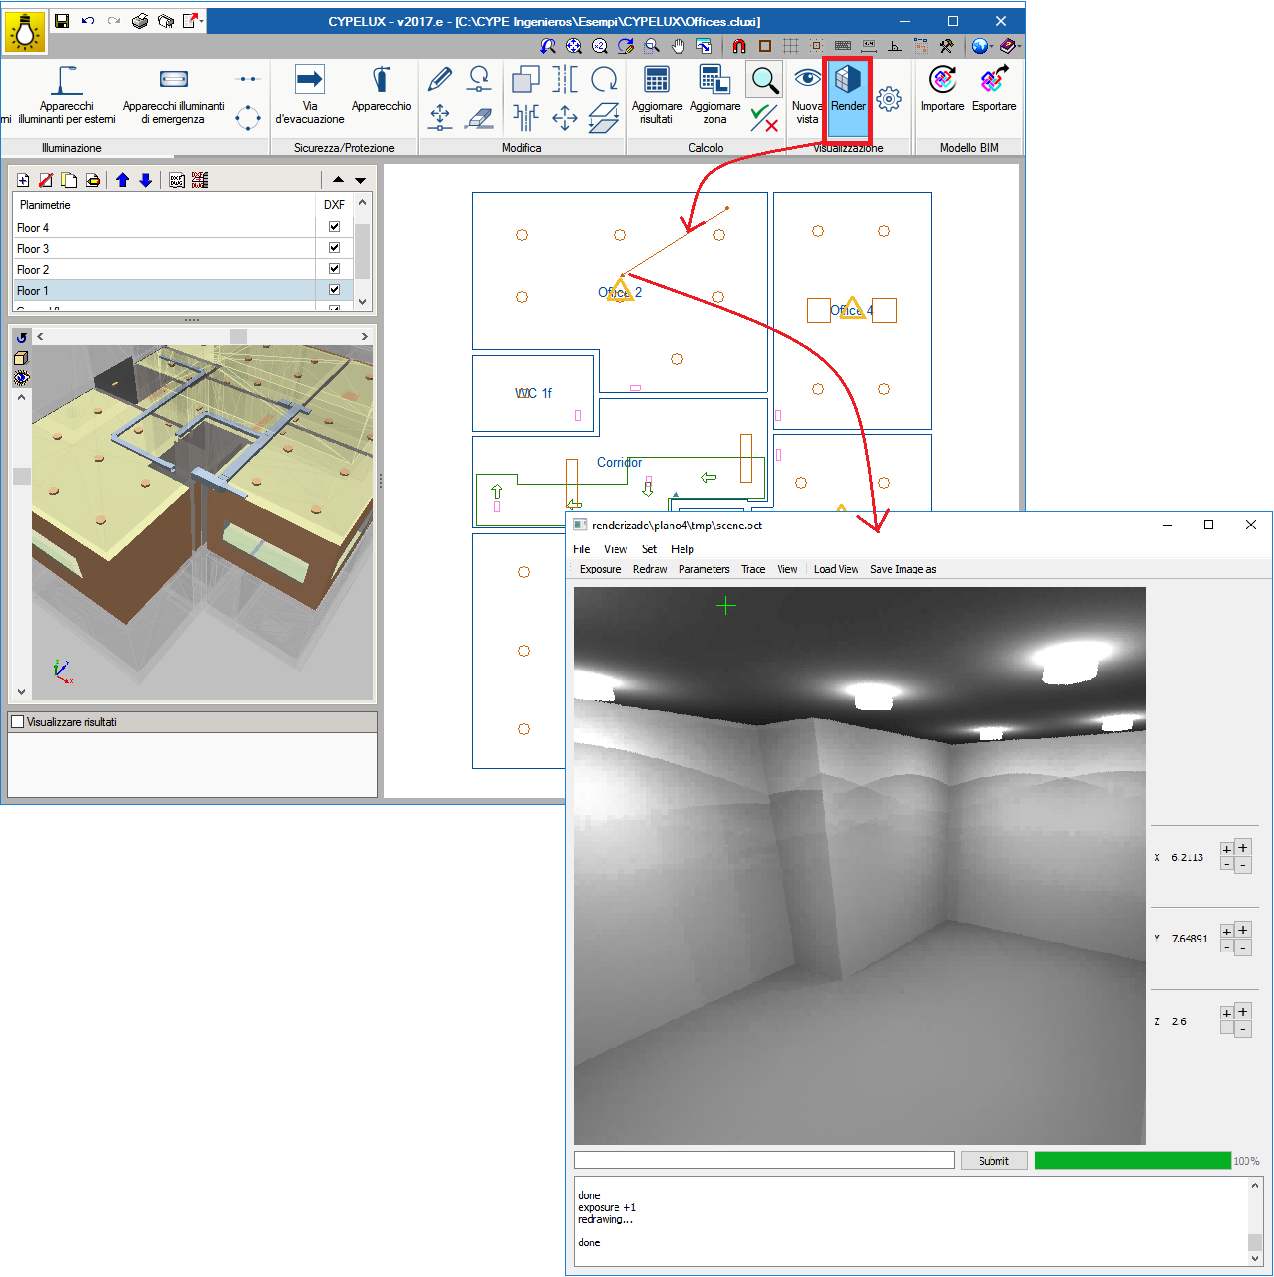Click the large plus stepper for X
The height and width of the screenshot is (1277, 1274).
coord(1243,848)
